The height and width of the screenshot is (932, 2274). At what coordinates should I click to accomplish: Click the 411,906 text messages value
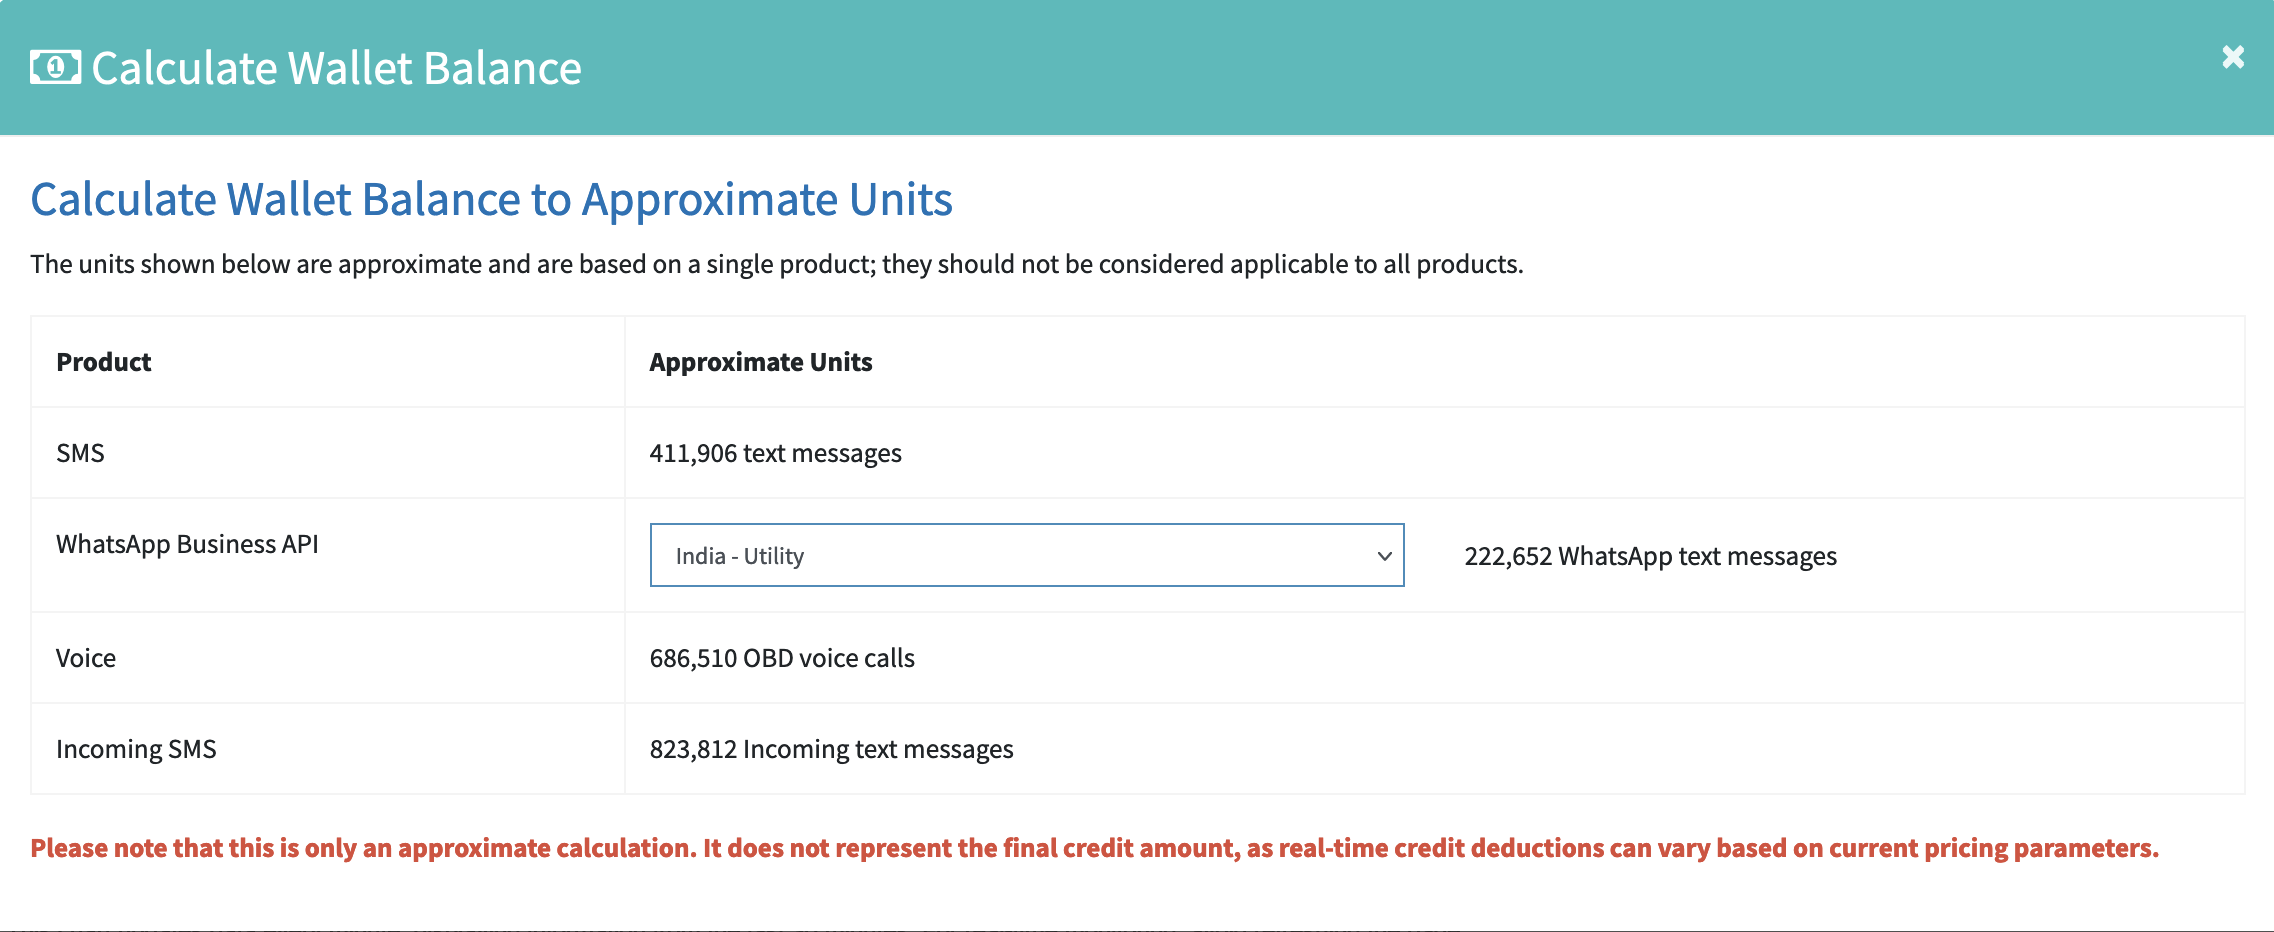click(x=776, y=452)
